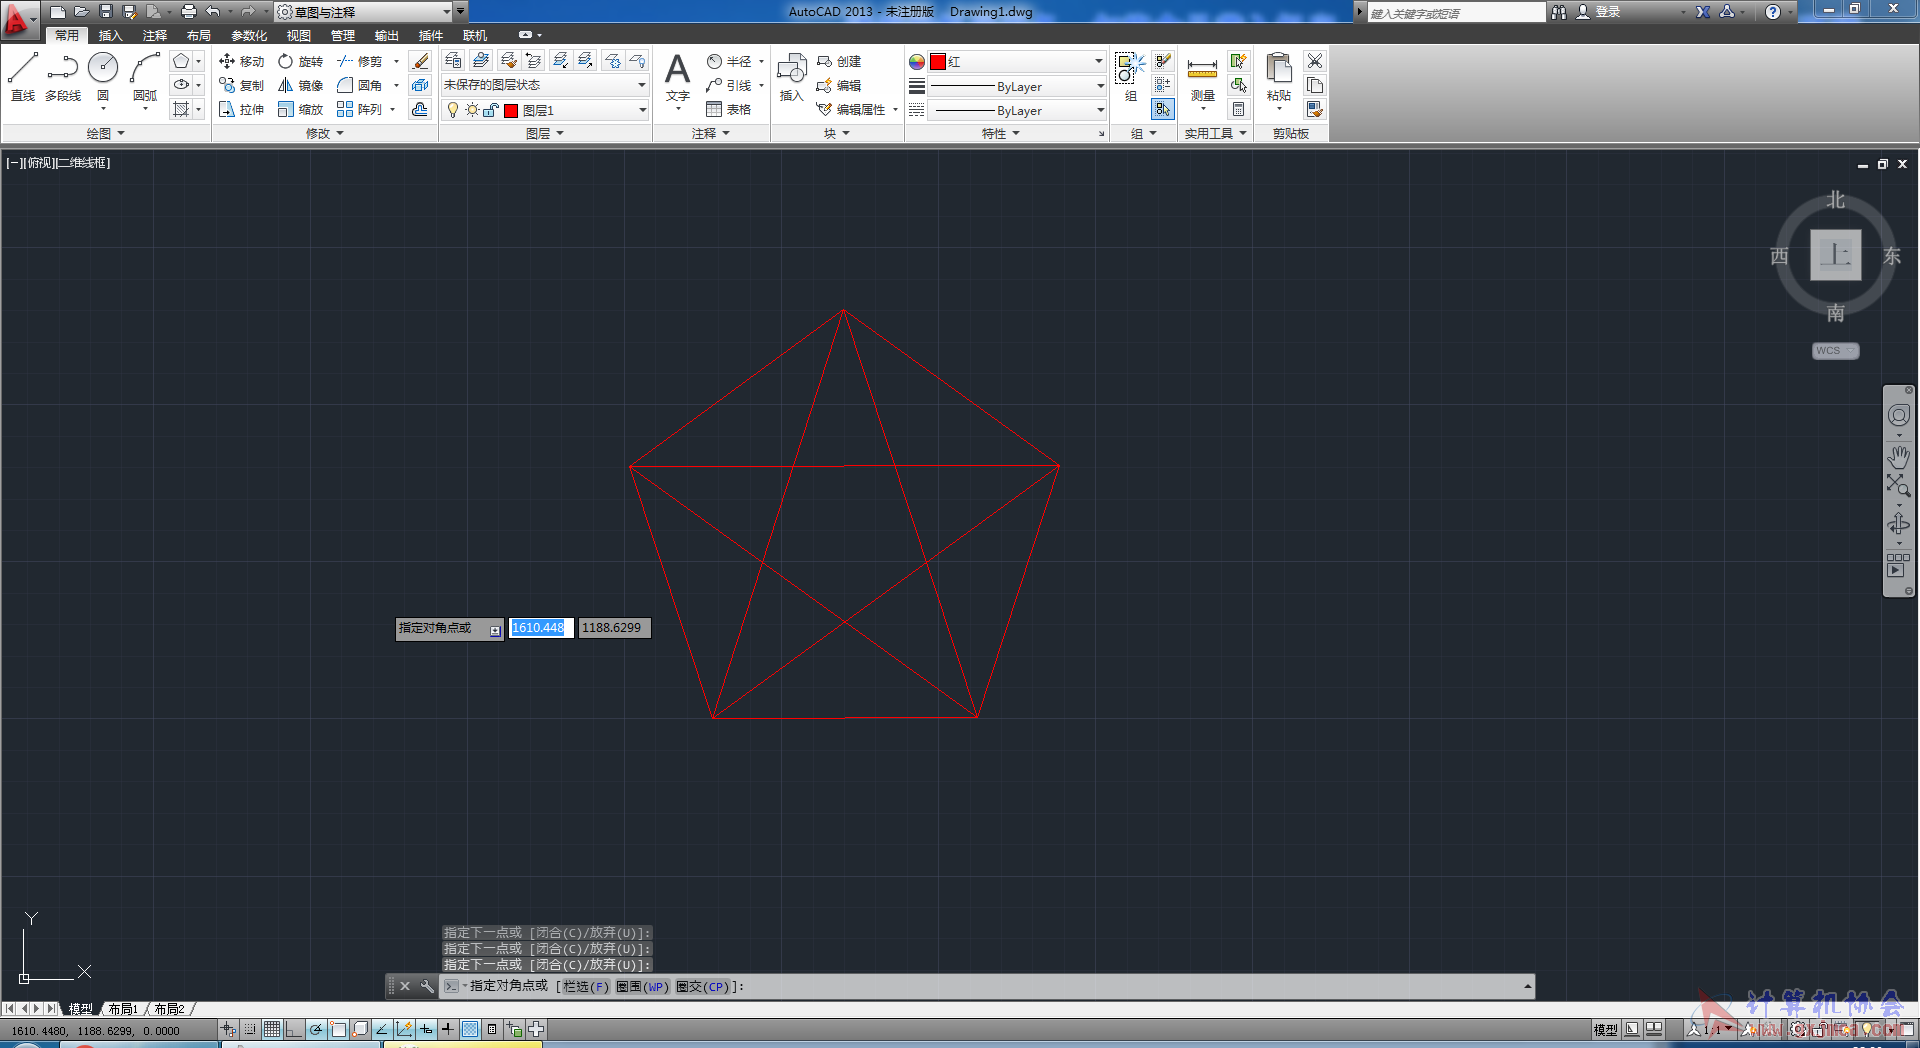Click the 表格 (Table) tool
Viewport: 1920px width, 1048px height.
(x=729, y=109)
